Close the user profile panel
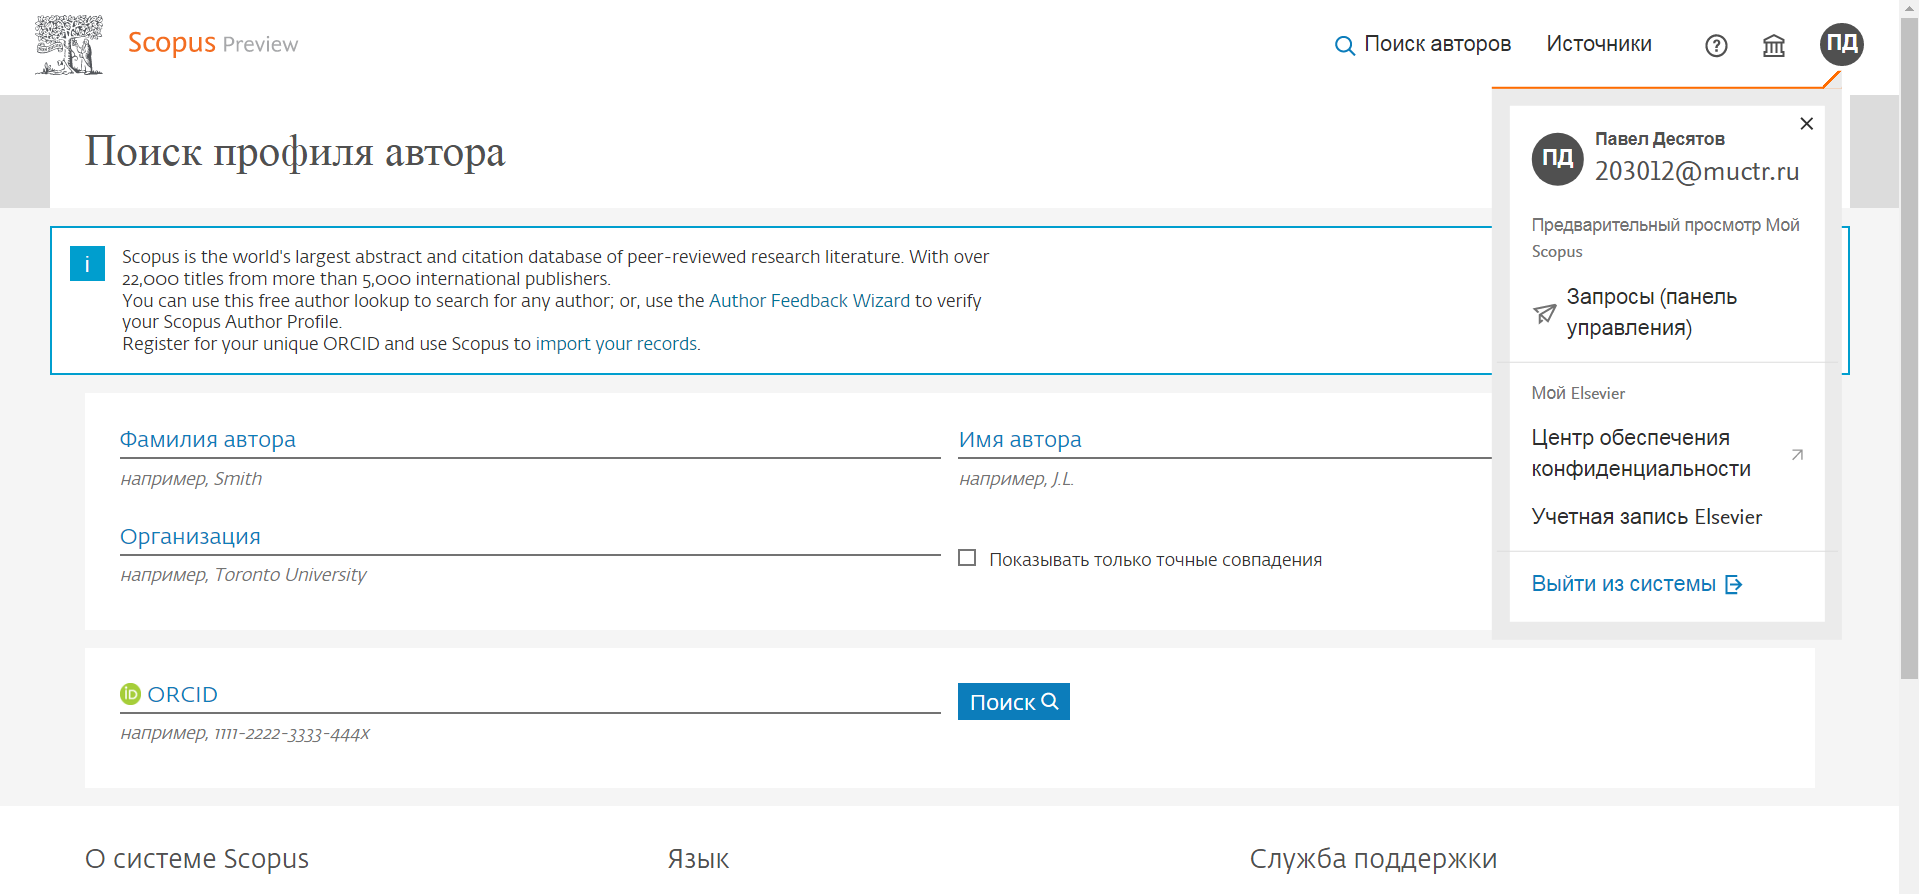This screenshot has width=1919, height=894. (1806, 124)
